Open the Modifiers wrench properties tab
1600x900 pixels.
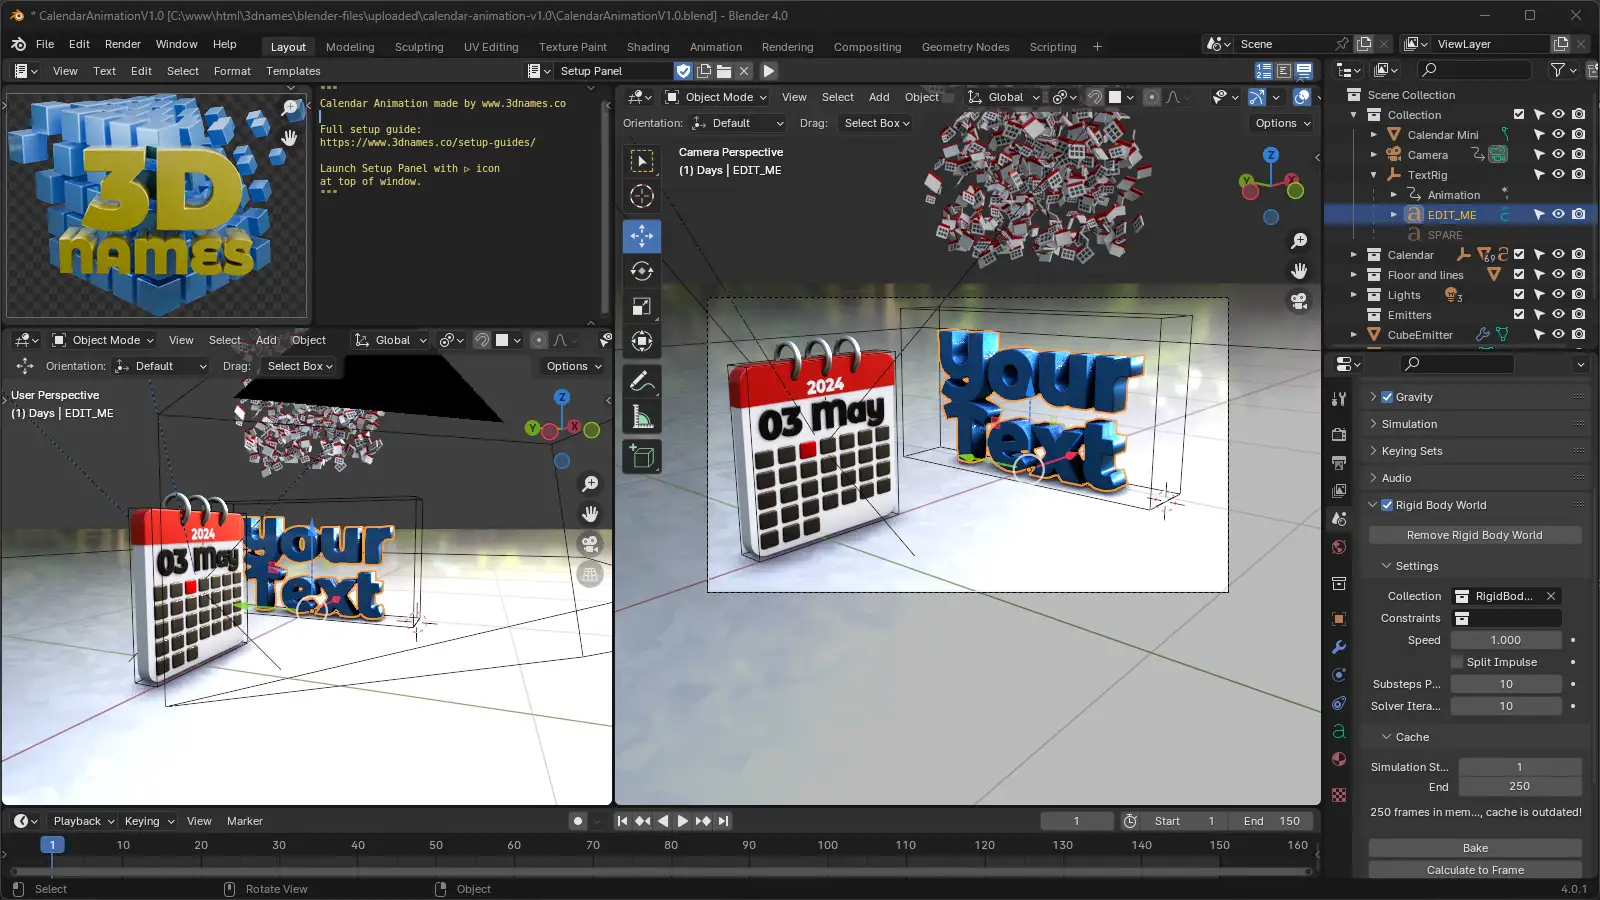pos(1339,647)
